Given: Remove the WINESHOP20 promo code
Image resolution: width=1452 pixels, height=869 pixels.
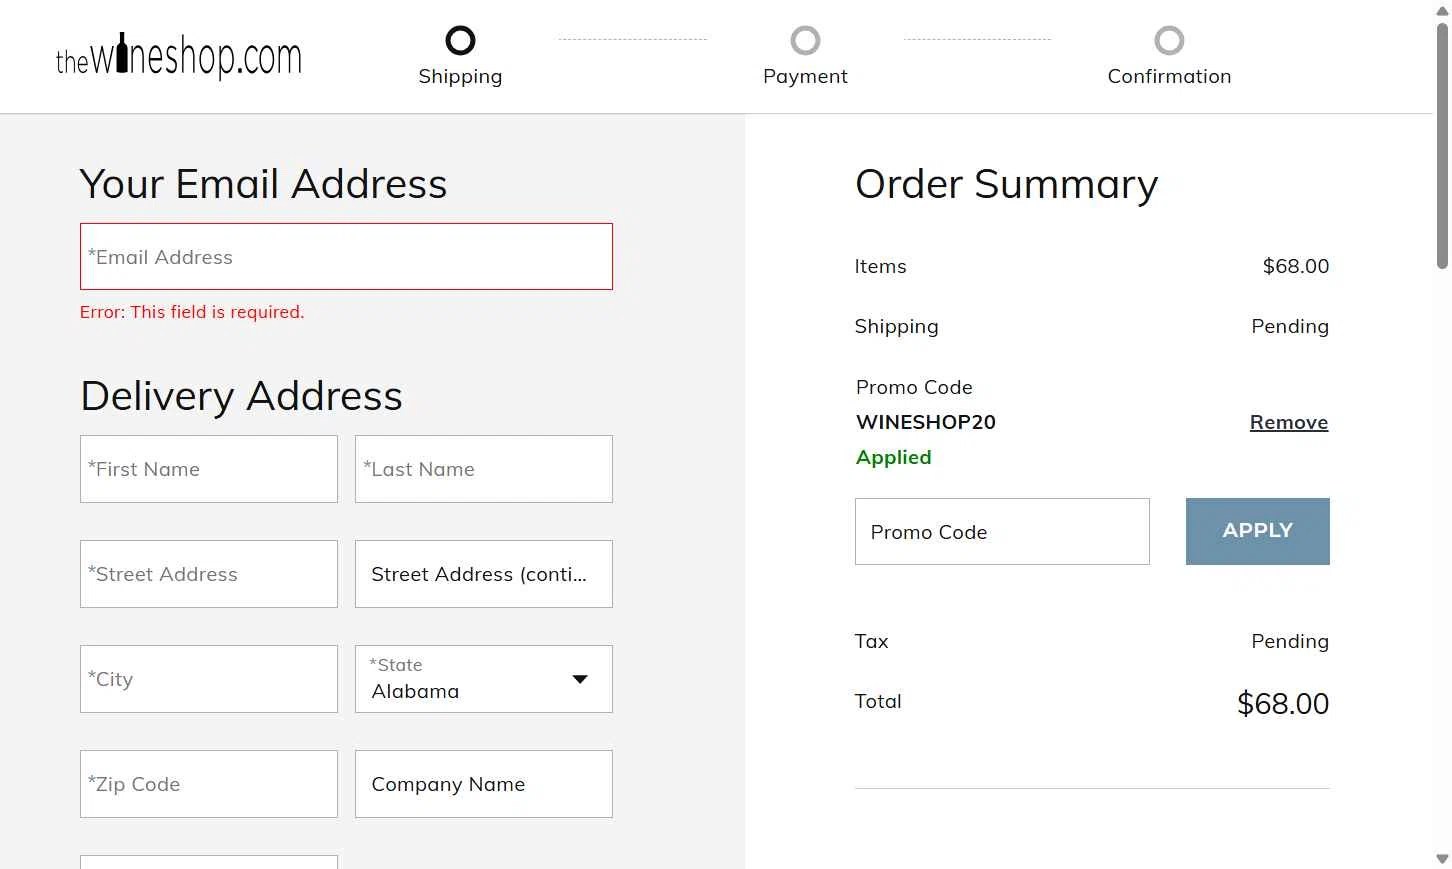Looking at the screenshot, I should [1289, 422].
